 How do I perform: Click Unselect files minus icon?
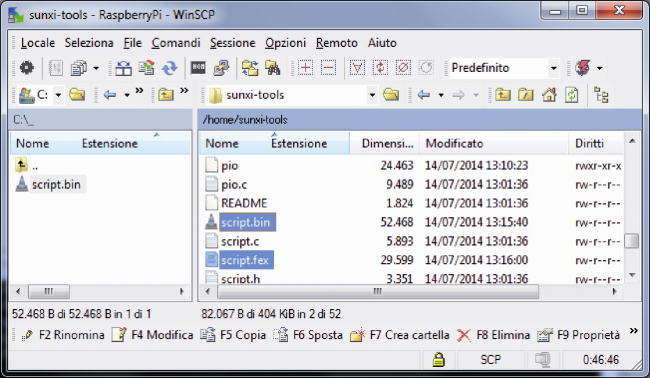(x=328, y=68)
